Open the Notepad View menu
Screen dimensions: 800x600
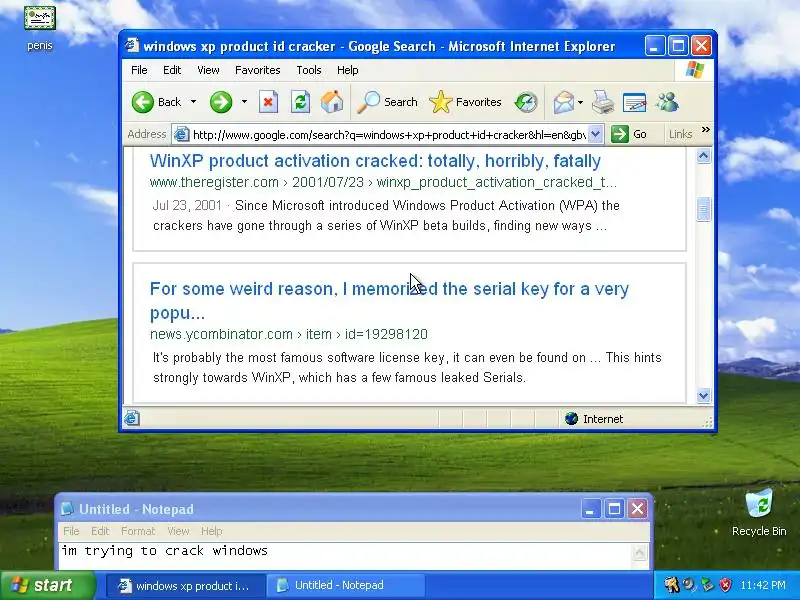click(178, 531)
